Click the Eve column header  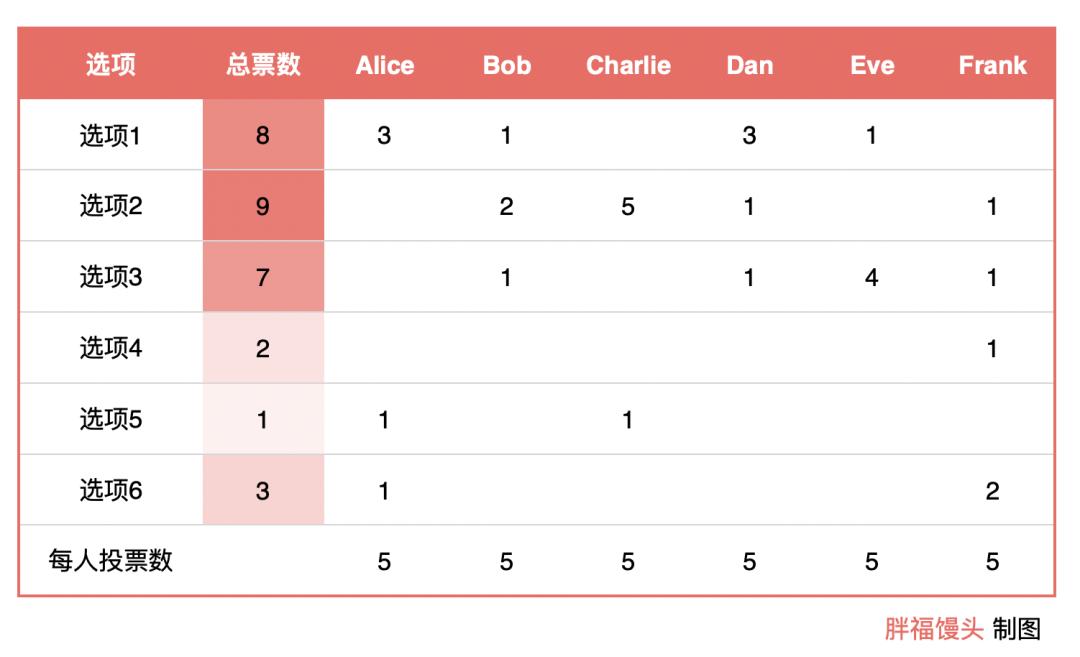pyautogui.click(x=872, y=65)
